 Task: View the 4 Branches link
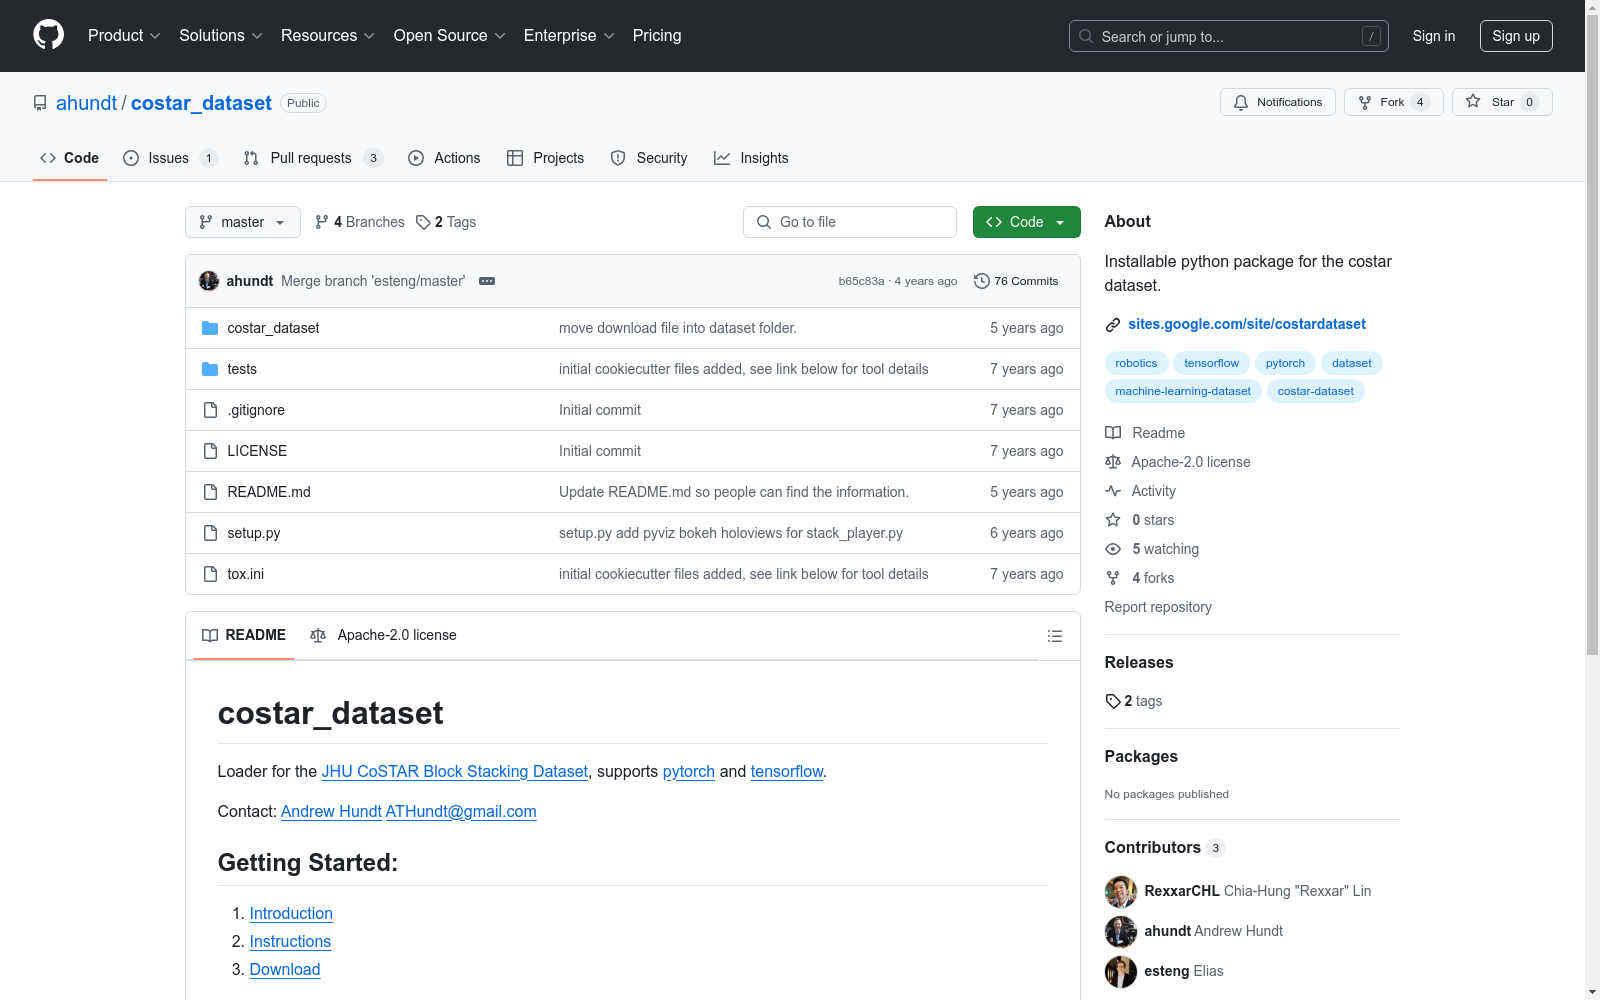[x=360, y=222]
